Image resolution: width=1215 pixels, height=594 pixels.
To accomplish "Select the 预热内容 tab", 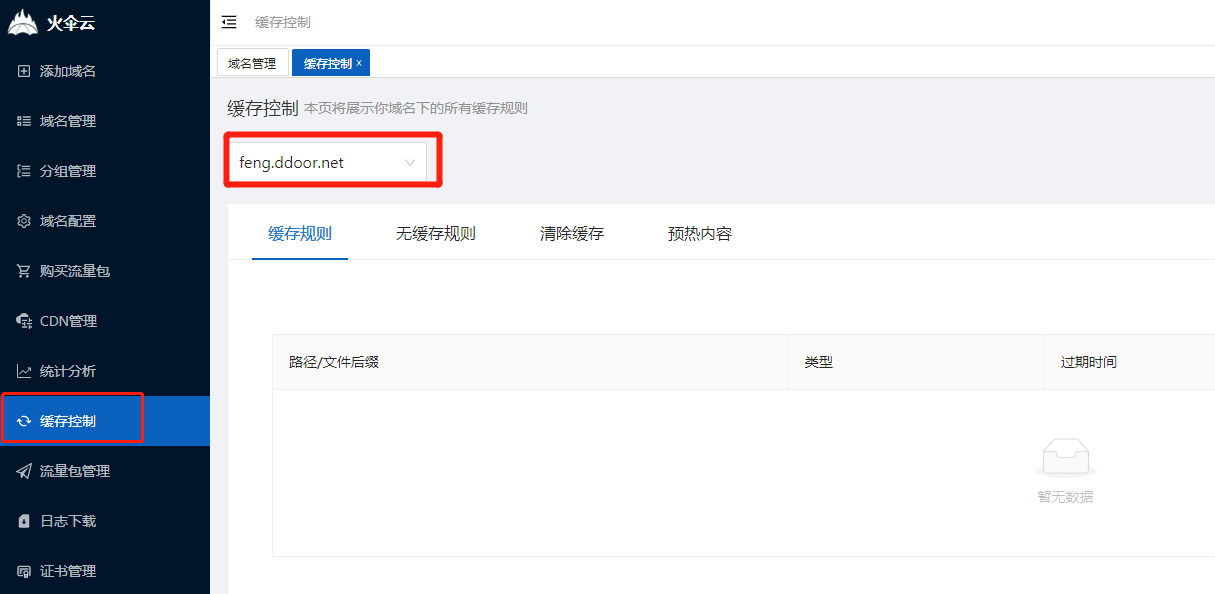I will [x=699, y=234].
